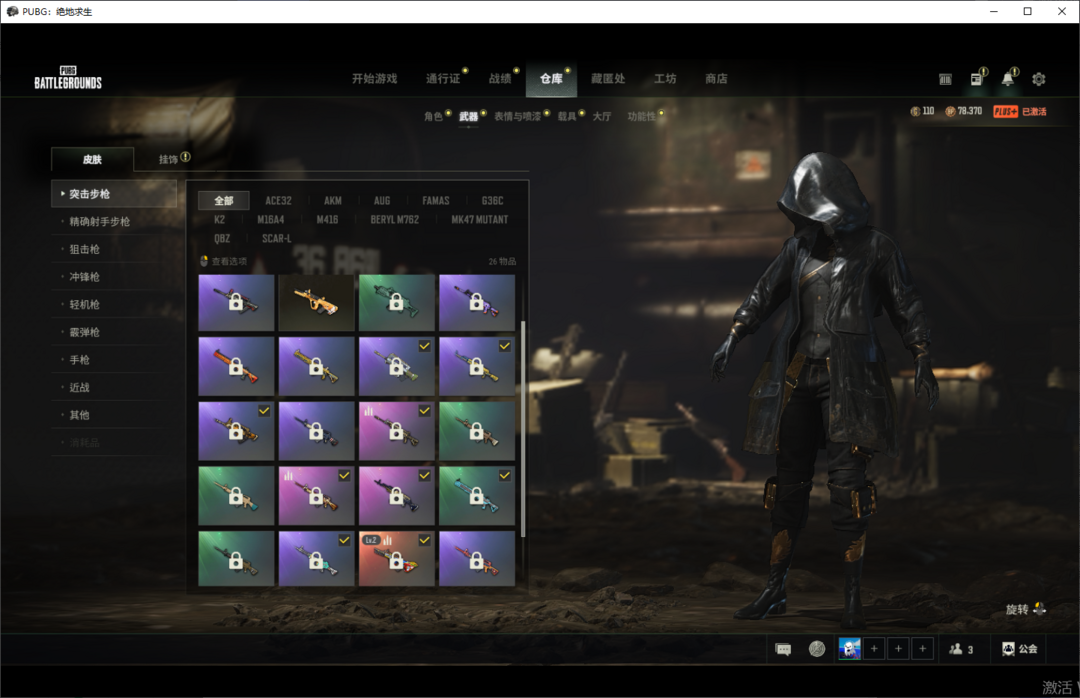This screenshot has width=1080, height=698.
Task: Filter skins by FAMAS
Action: (x=436, y=201)
